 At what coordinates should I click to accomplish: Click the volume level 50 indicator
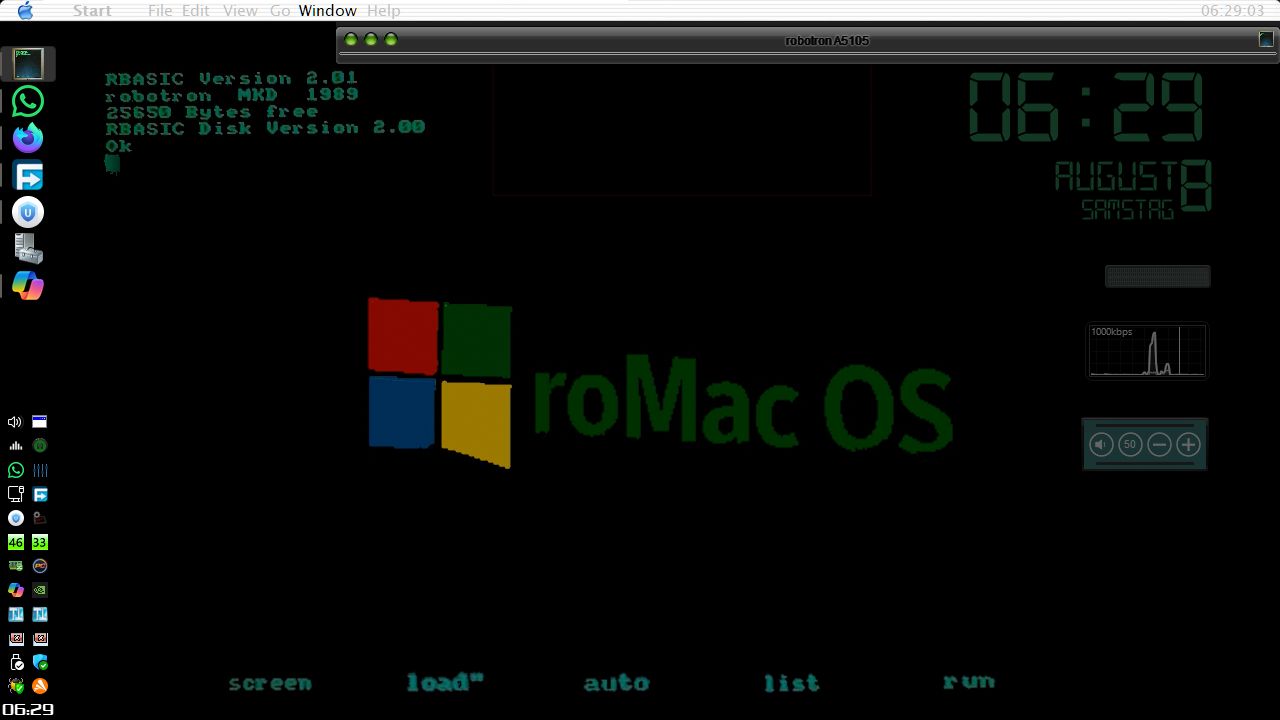(1130, 445)
